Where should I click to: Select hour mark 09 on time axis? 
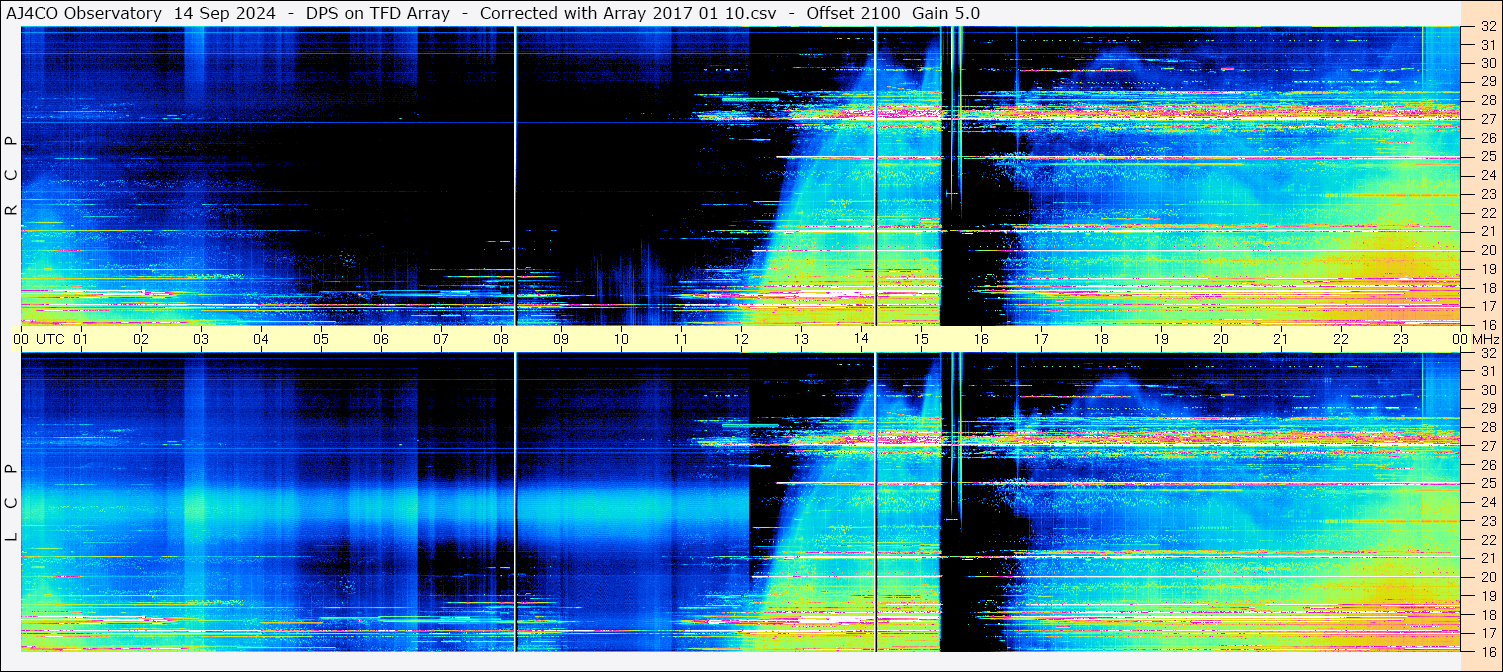(x=561, y=339)
